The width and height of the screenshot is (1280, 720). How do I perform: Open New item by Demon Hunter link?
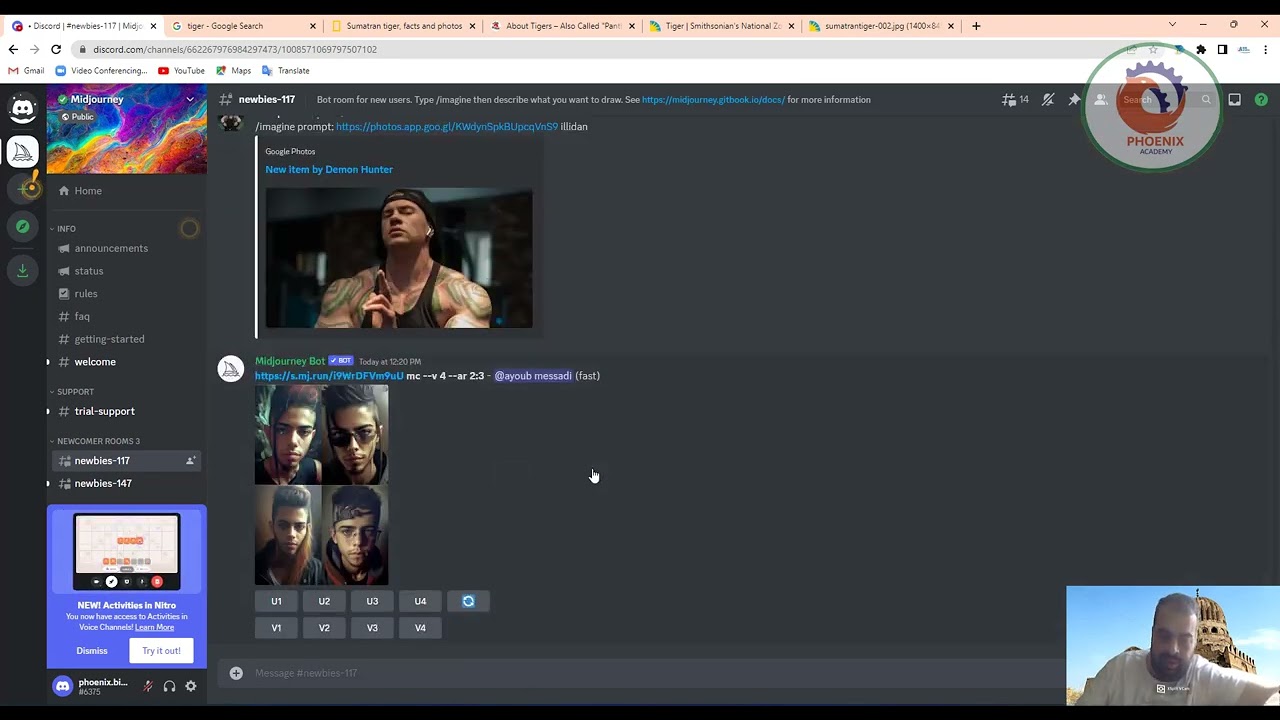click(x=329, y=170)
